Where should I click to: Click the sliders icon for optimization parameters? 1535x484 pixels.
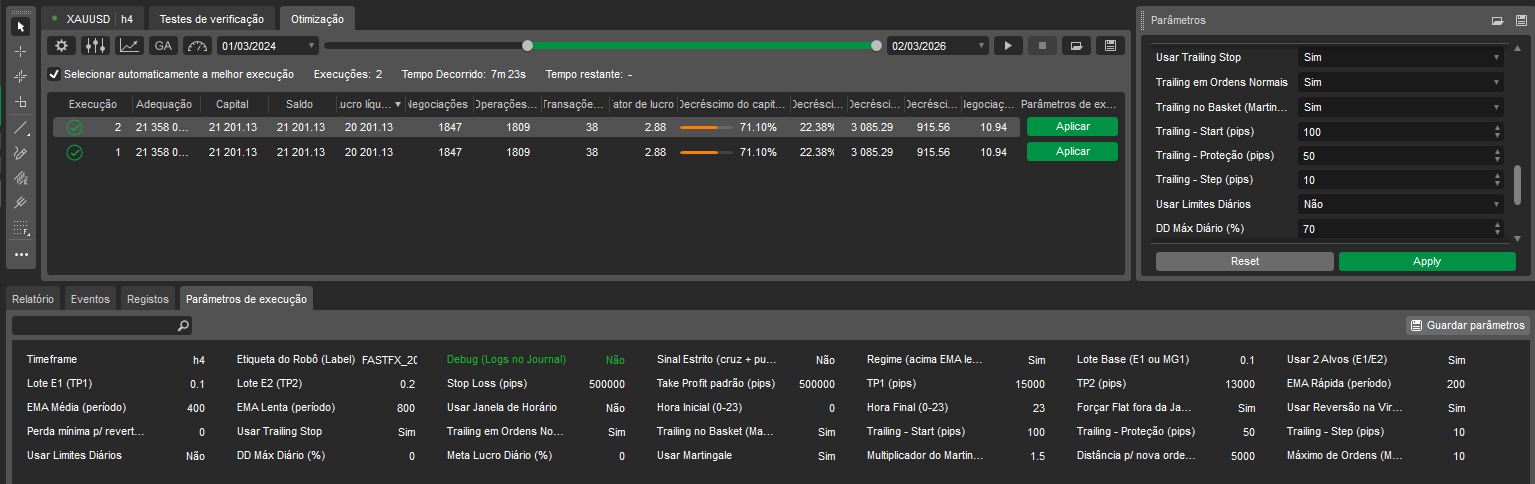(96, 46)
